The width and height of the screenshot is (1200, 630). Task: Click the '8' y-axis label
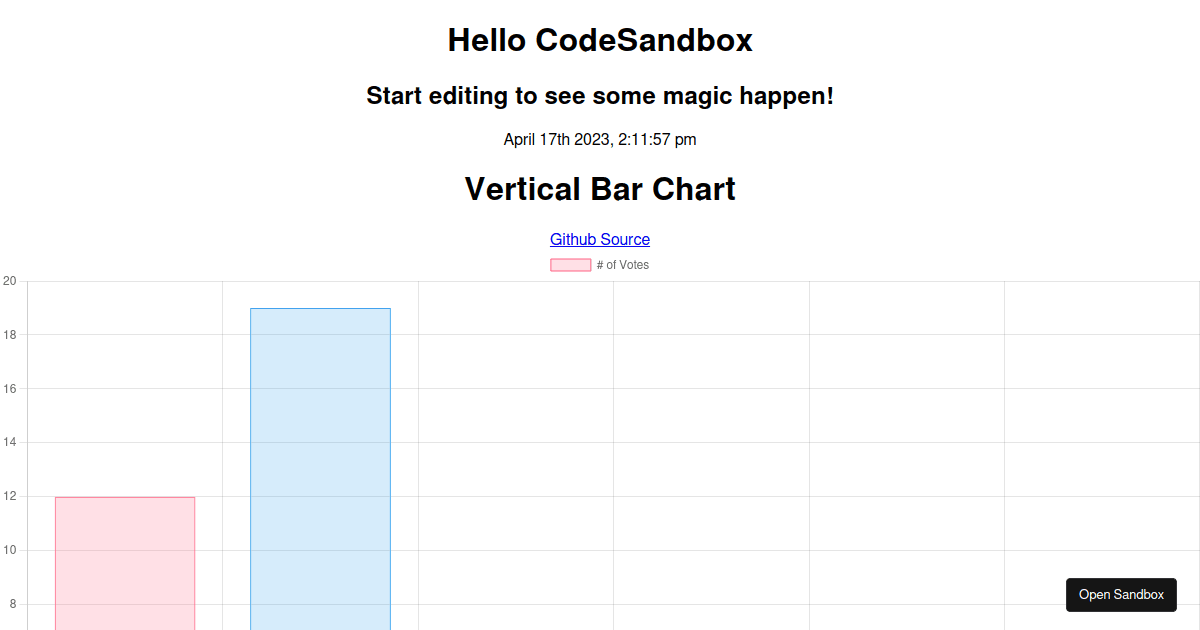[13, 603]
